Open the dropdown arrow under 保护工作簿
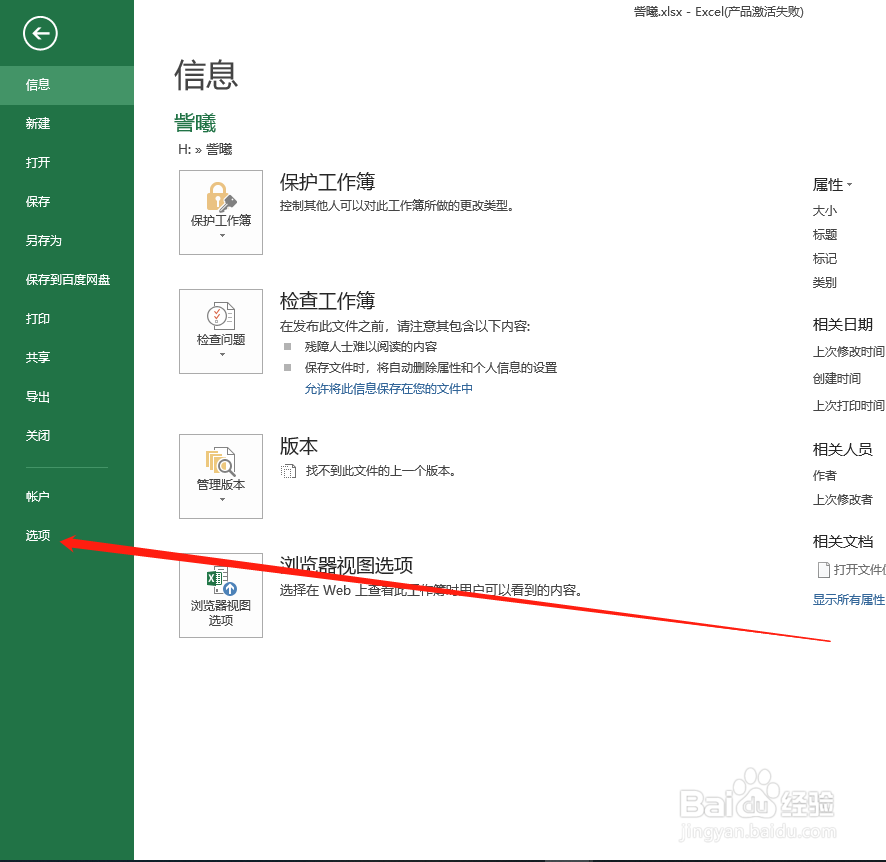This screenshot has width=886, height=862. (220, 233)
